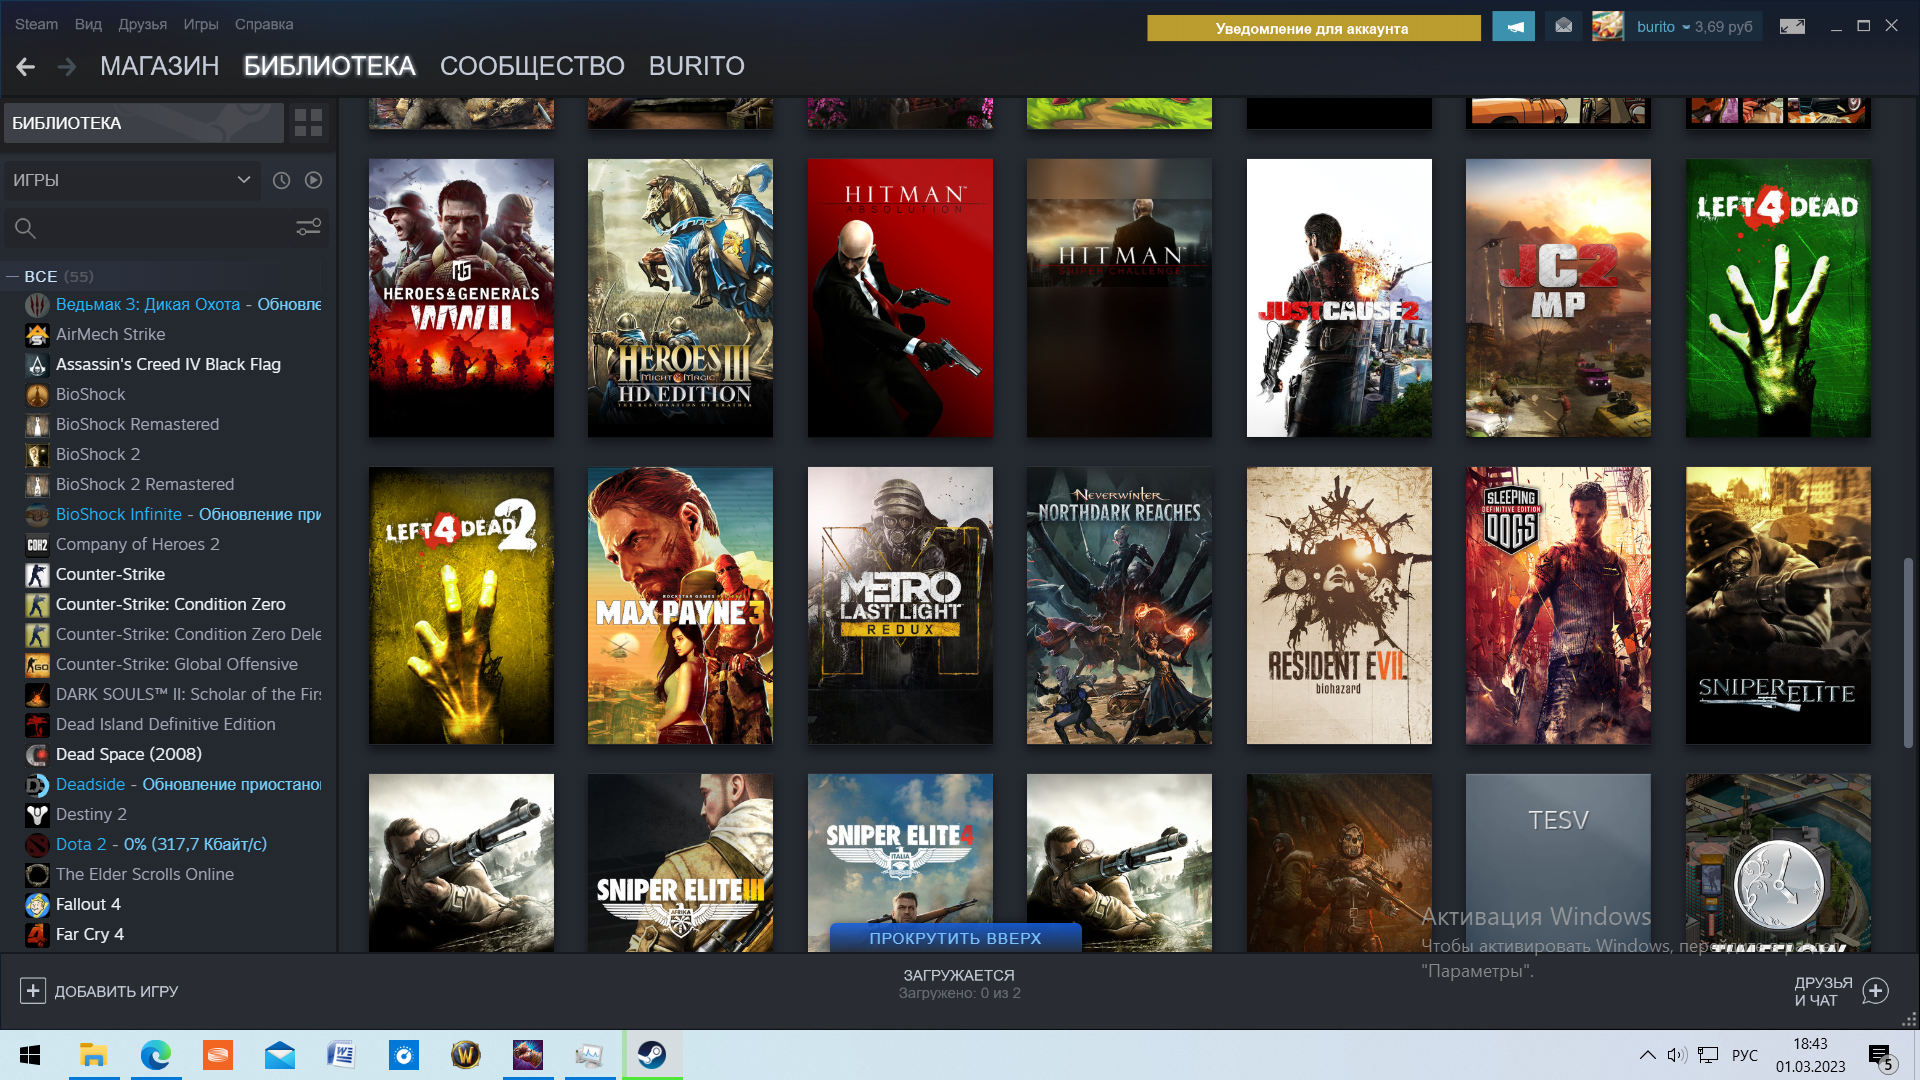Viewport: 1920px width, 1080px height.
Task: Select Metro Last Light Redux cover
Action: coord(900,605)
